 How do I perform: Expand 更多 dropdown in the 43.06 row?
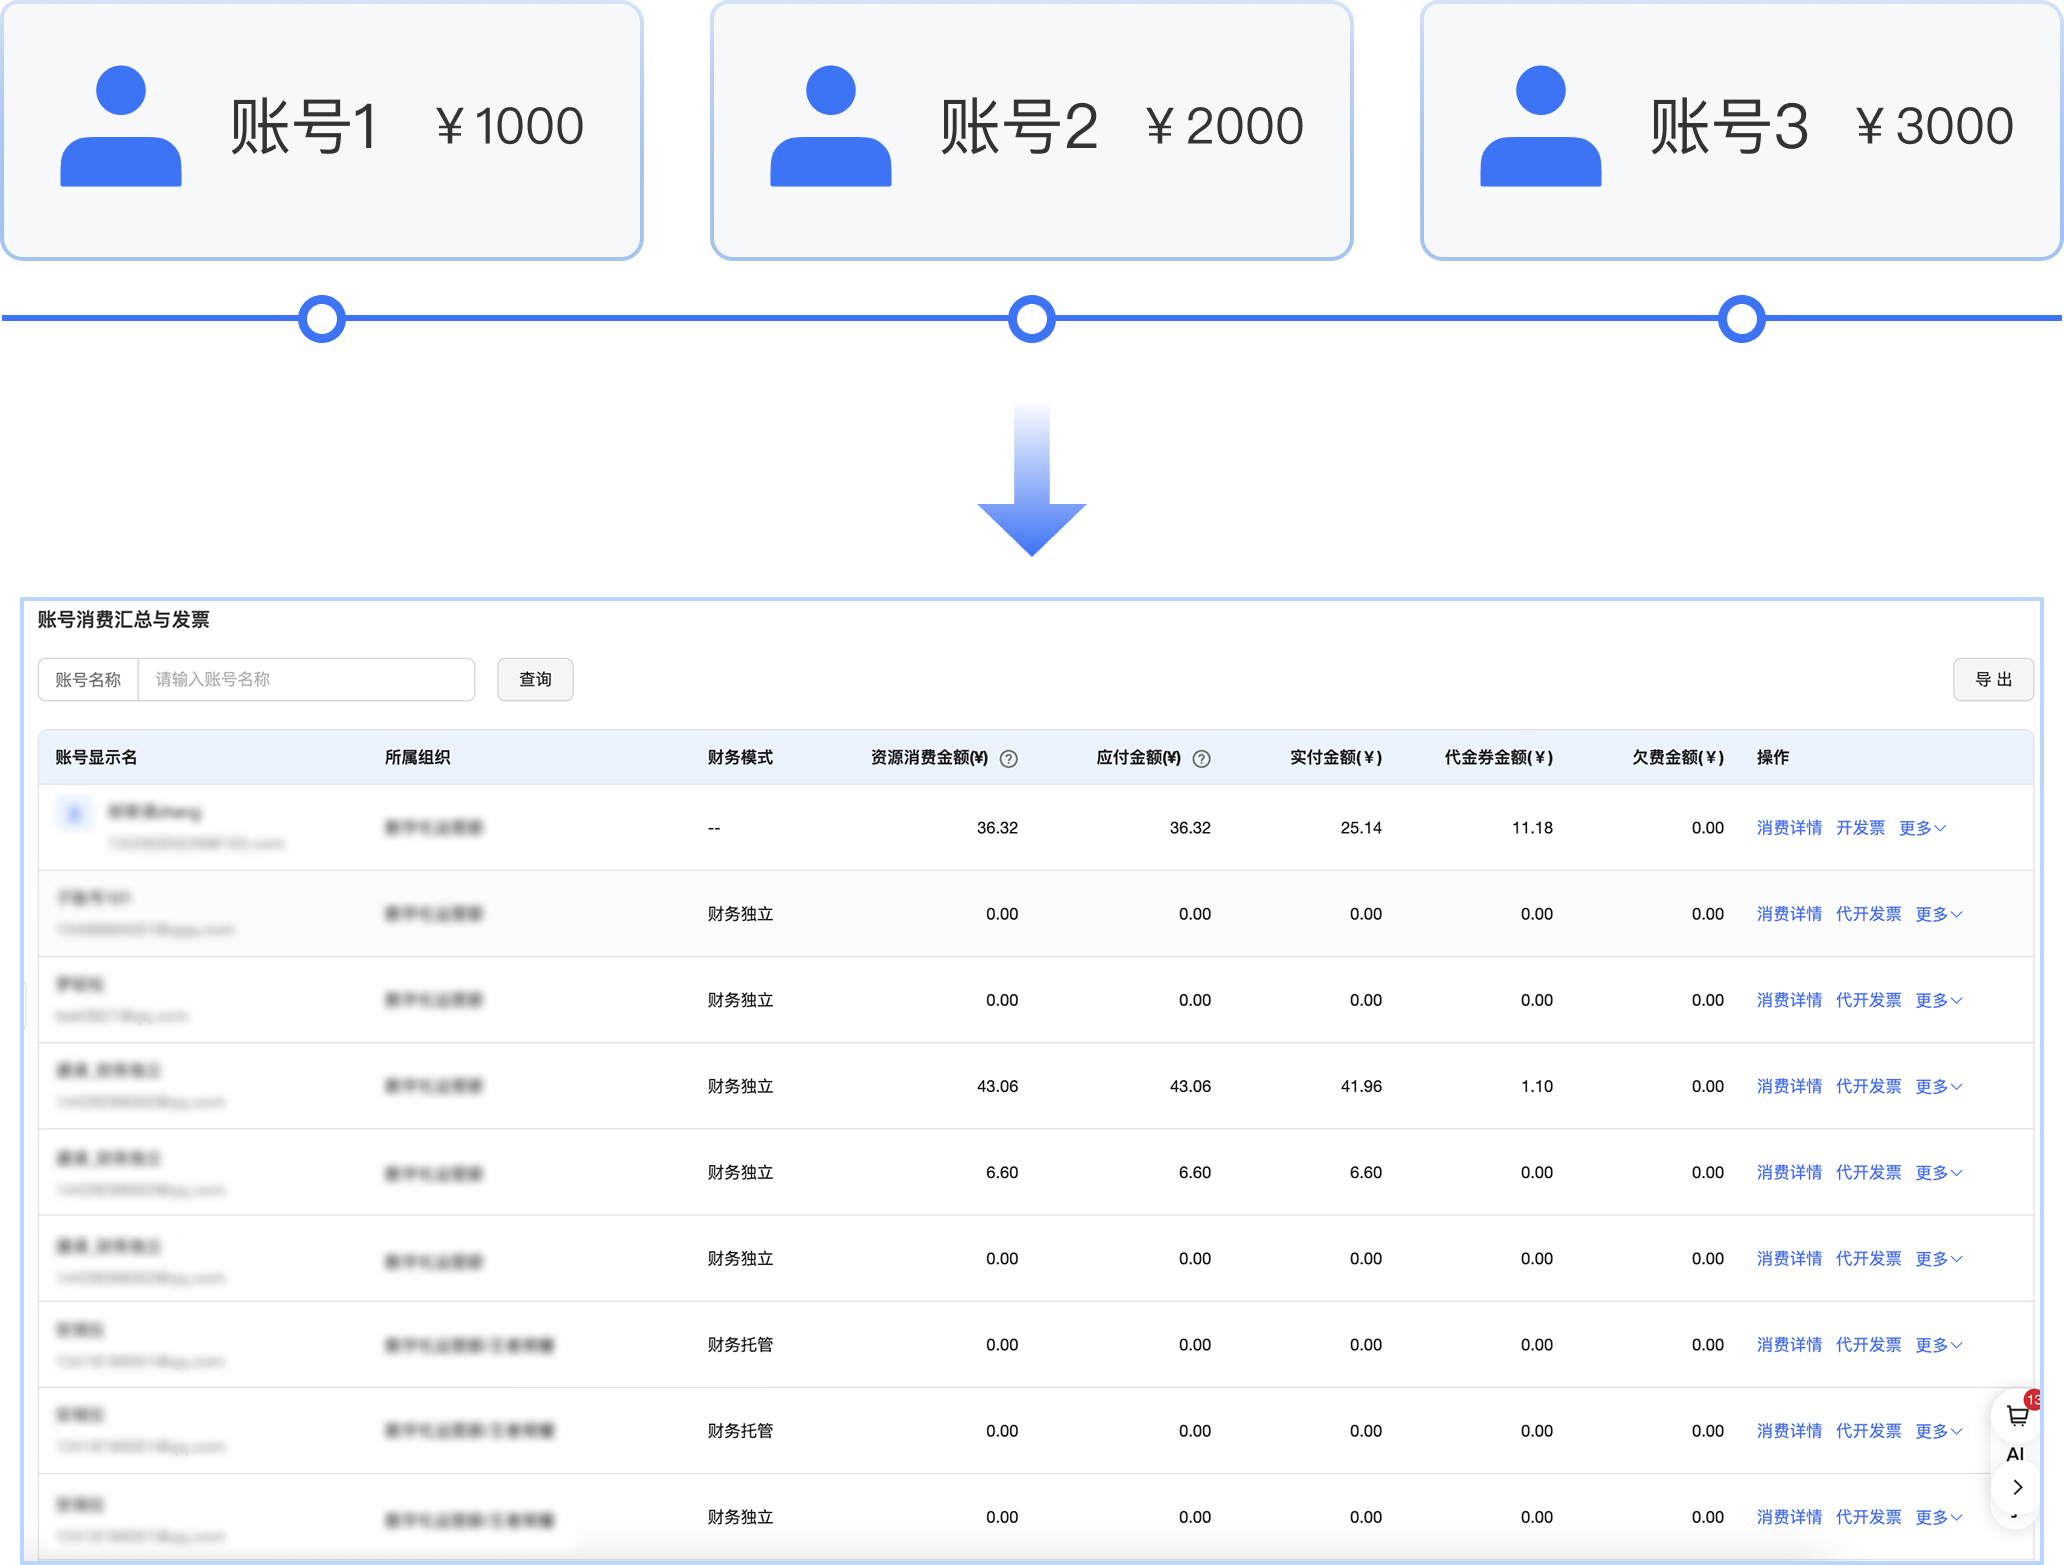click(x=1938, y=1086)
